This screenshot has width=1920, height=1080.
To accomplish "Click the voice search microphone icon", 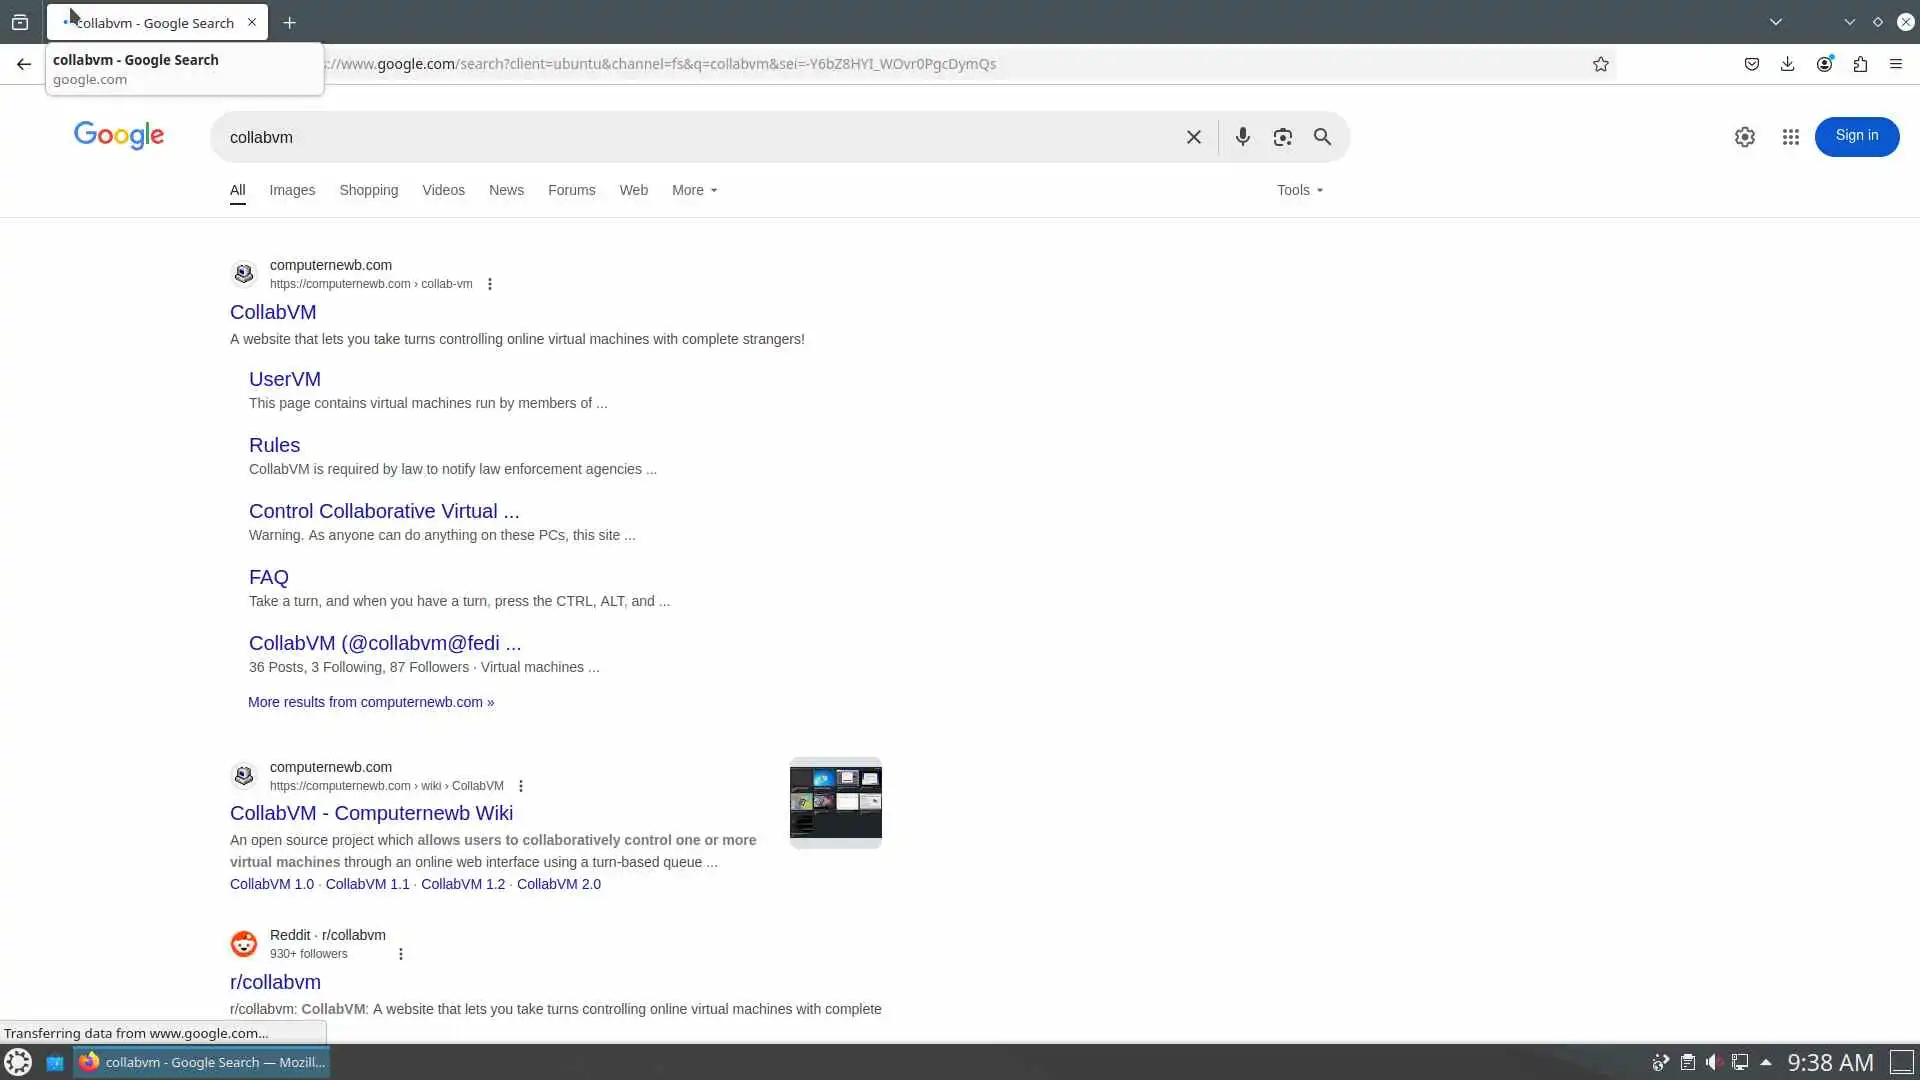I will coord(1242,137).
